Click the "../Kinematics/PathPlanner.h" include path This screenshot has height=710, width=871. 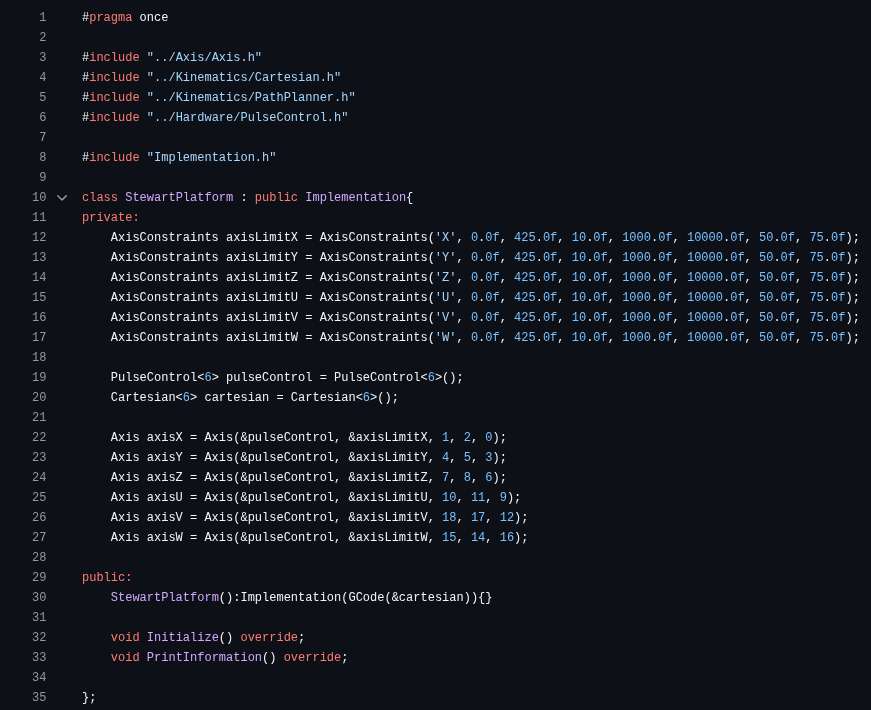[251, 97]
